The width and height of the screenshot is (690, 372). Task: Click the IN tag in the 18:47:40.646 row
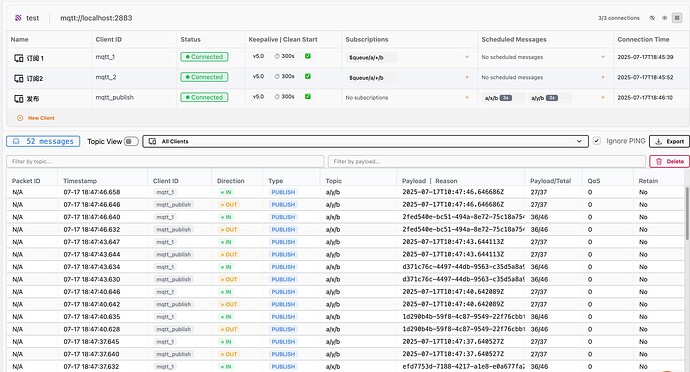[x=226, y=292]
